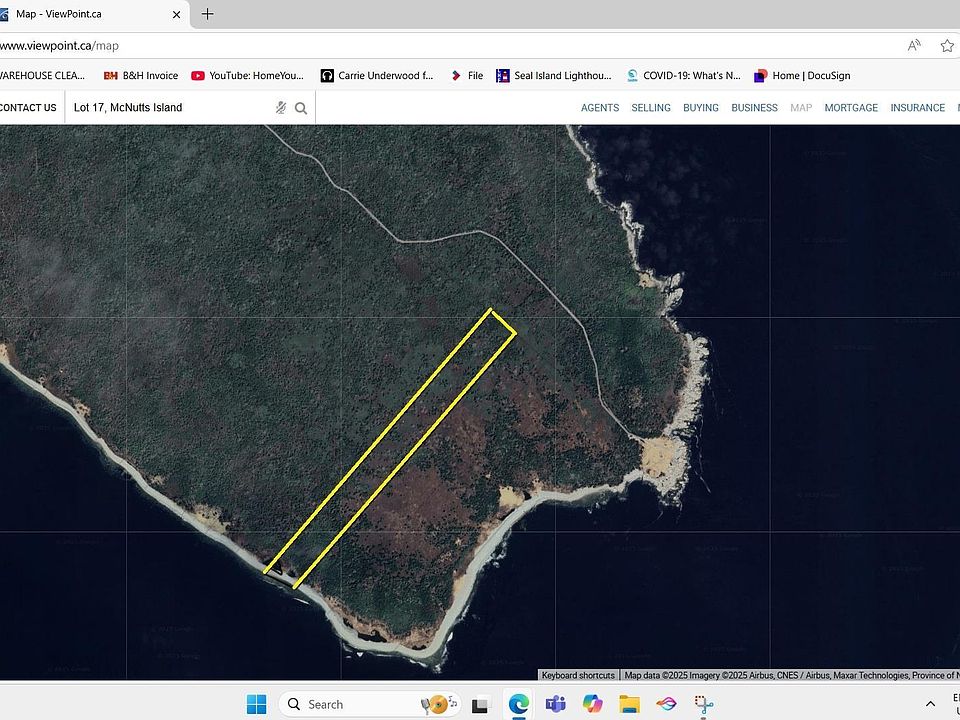This screenshot has width=960, height=720.
Task: Click the search magnifier icon in ViewPoint
Action: pyautogui.click(x=301, y=108)
